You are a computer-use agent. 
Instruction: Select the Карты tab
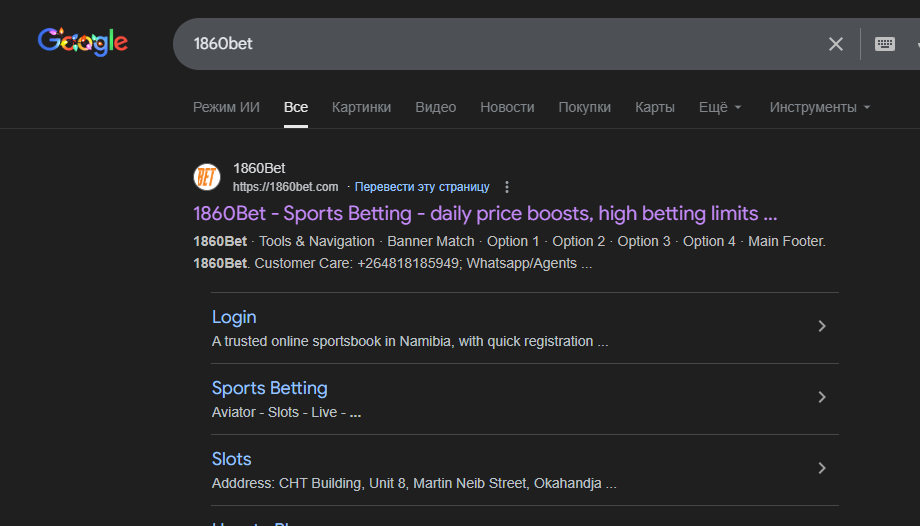tap(655, 107)
